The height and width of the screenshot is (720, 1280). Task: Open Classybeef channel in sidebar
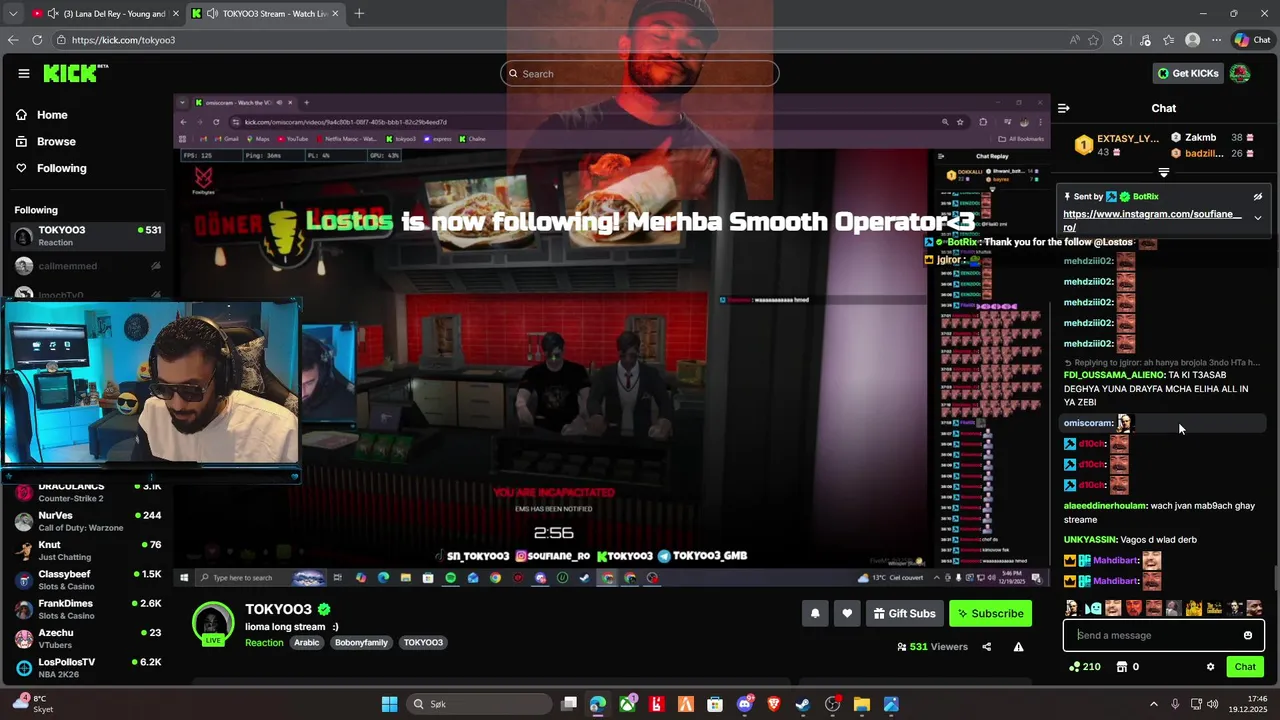pos(87,580)
